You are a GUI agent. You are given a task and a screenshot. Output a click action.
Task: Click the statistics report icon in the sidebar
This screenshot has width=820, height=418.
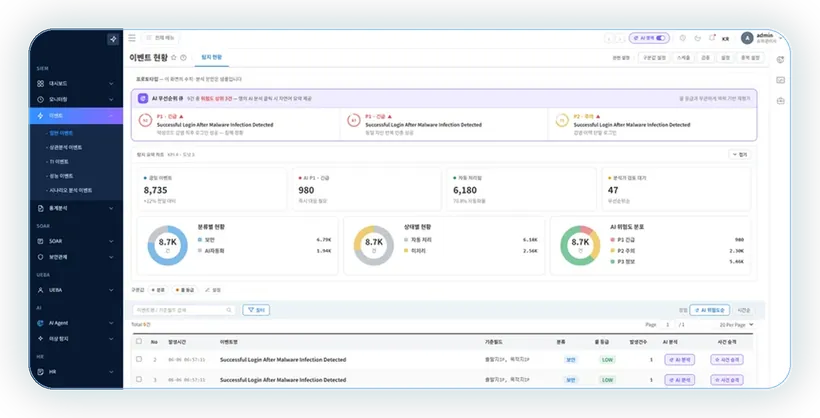coord(40,208)
